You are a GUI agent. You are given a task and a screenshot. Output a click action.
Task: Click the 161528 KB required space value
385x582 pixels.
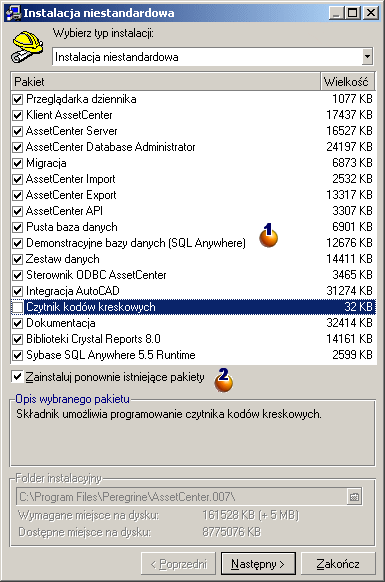coord(251,515)
